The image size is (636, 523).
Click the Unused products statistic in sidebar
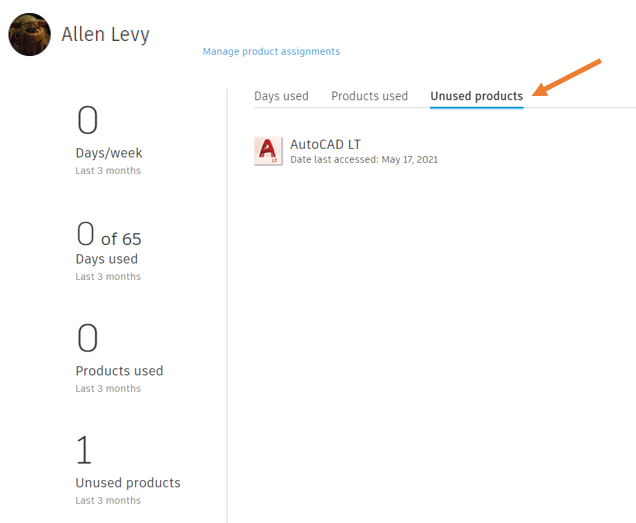point(128,483)
